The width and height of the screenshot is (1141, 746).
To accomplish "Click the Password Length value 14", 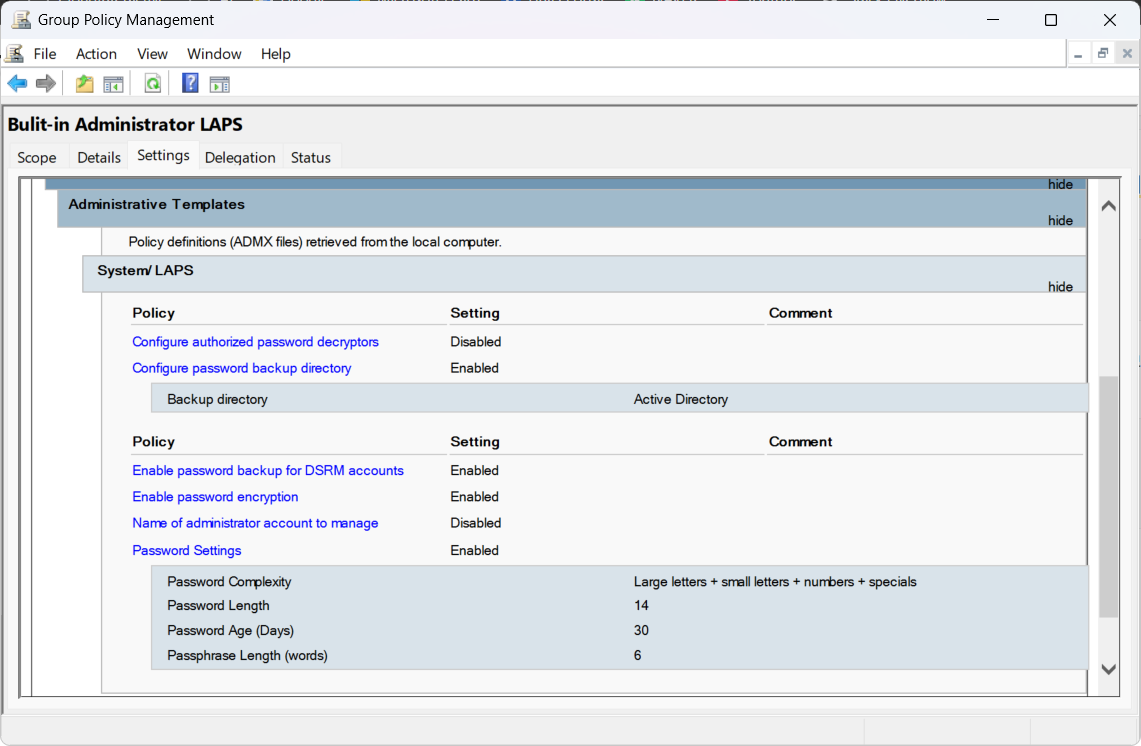I will (x=641, y=605).
